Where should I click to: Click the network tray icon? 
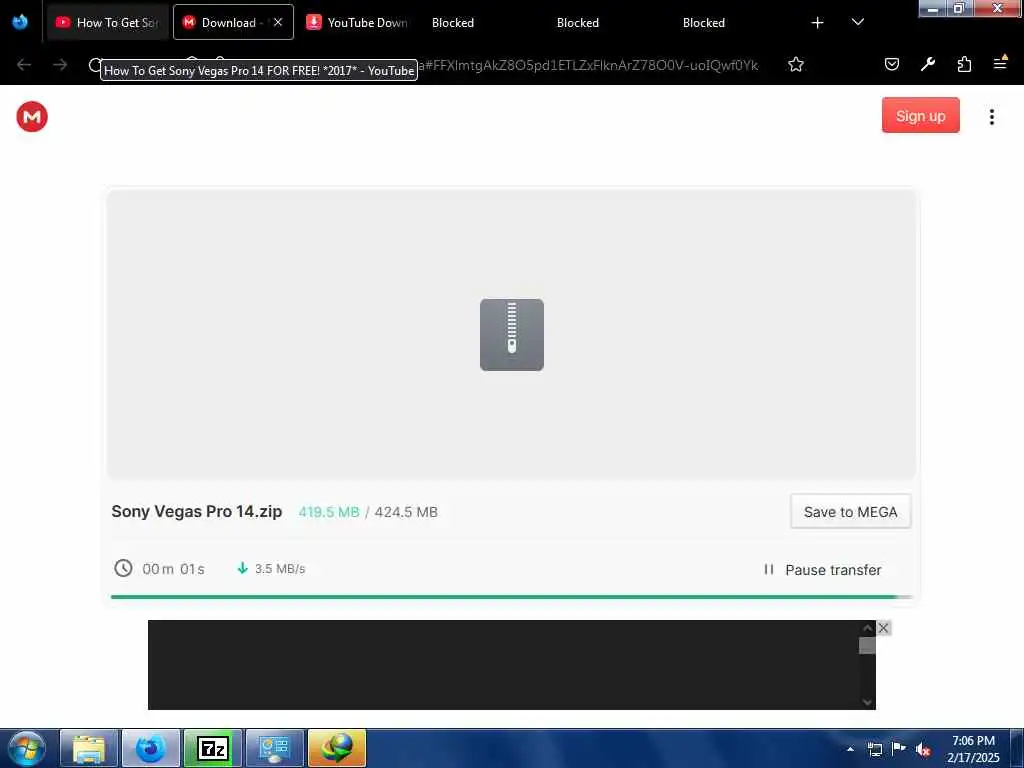coord(875,749)
